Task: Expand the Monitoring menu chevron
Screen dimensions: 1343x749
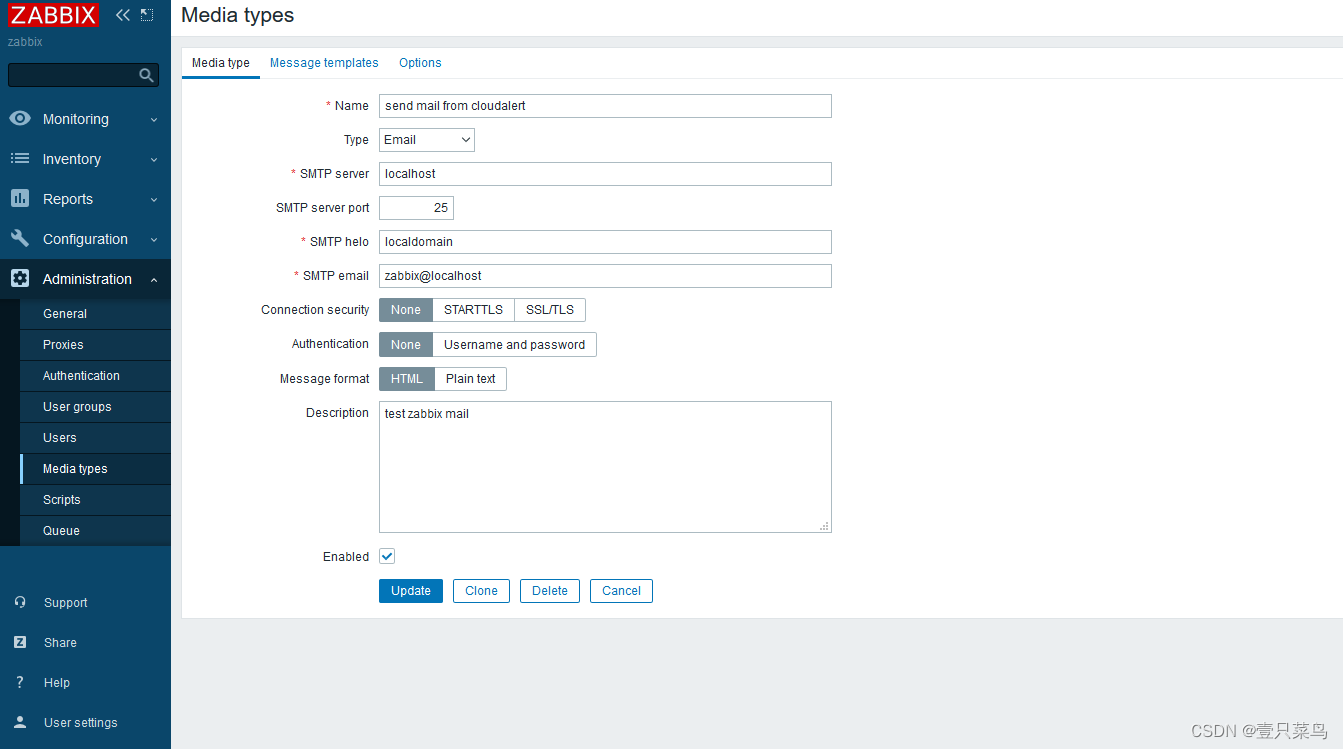Action: click(154, 119)
